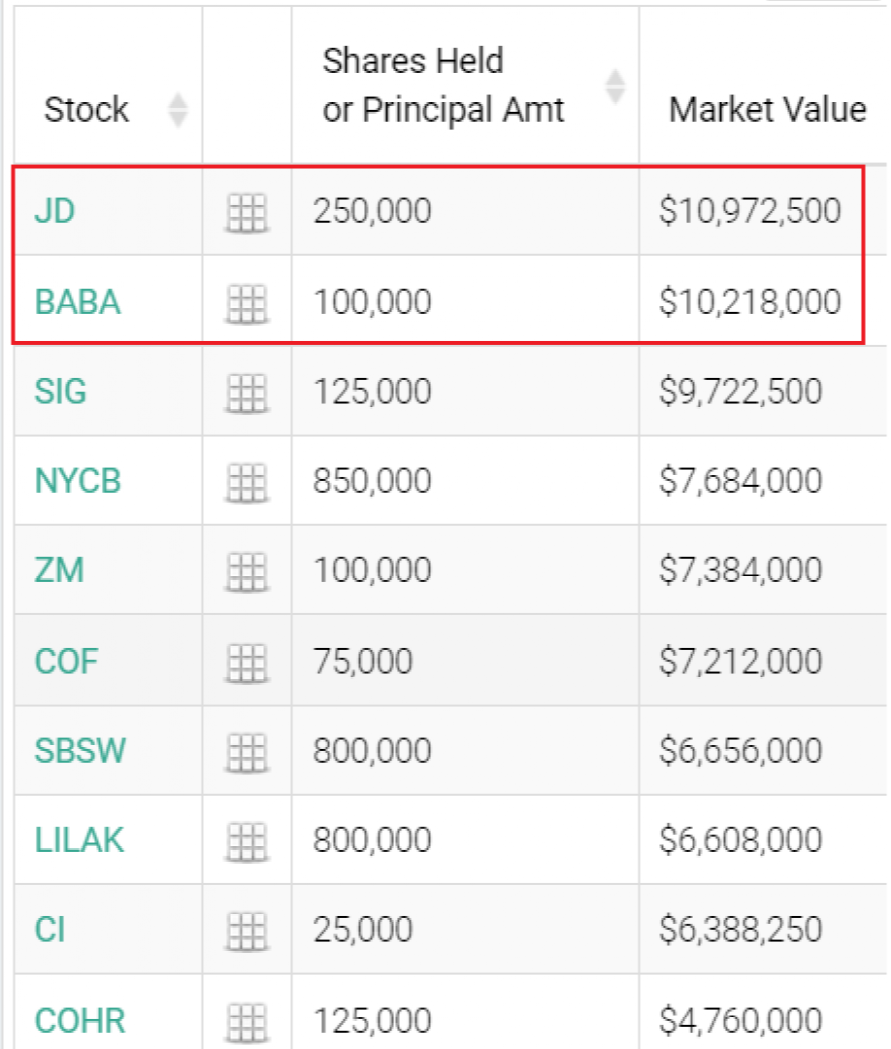891x1049 pixels.
Task: Sort table by Stock column arrows
Action: 178,110
